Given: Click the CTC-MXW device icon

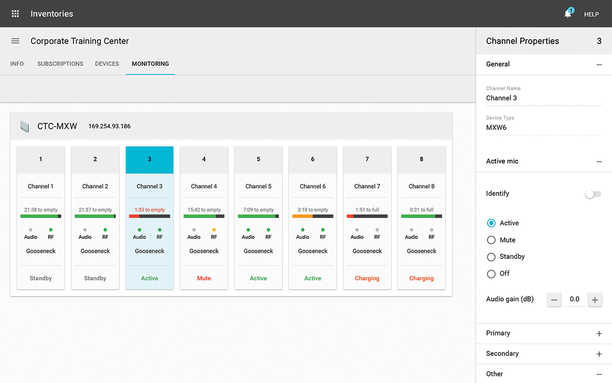Looking at the screenshot, I should [25, 126].
